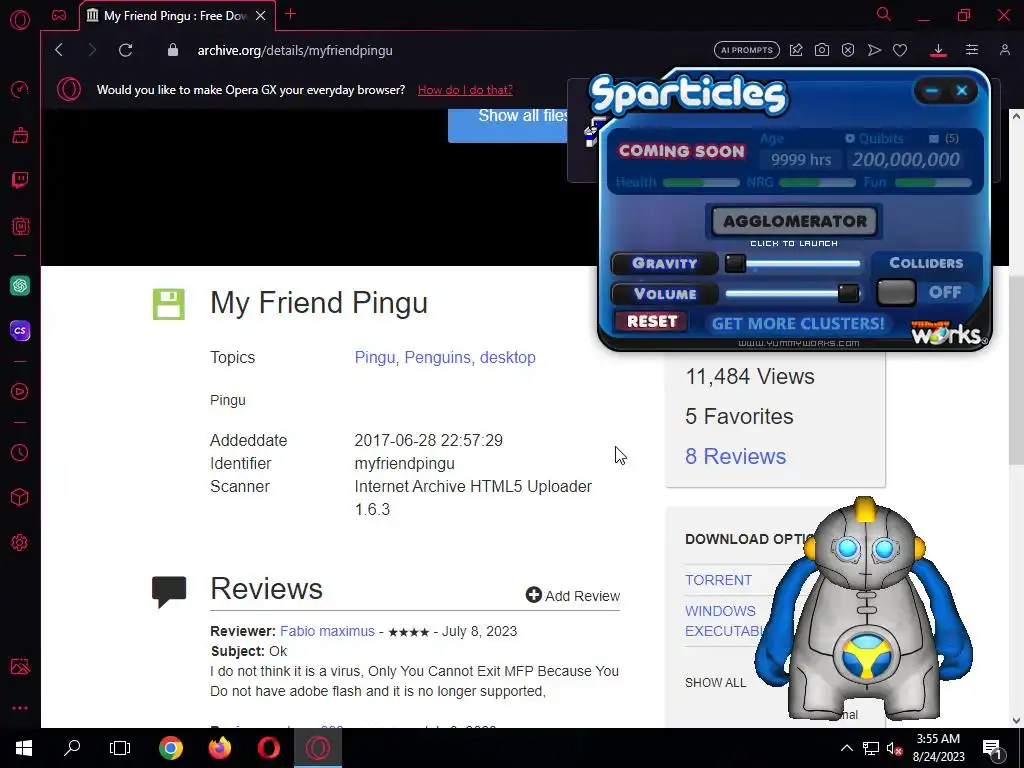Click the address bar URL
This screenshot has width=1024, height=768.
(295, 50)
